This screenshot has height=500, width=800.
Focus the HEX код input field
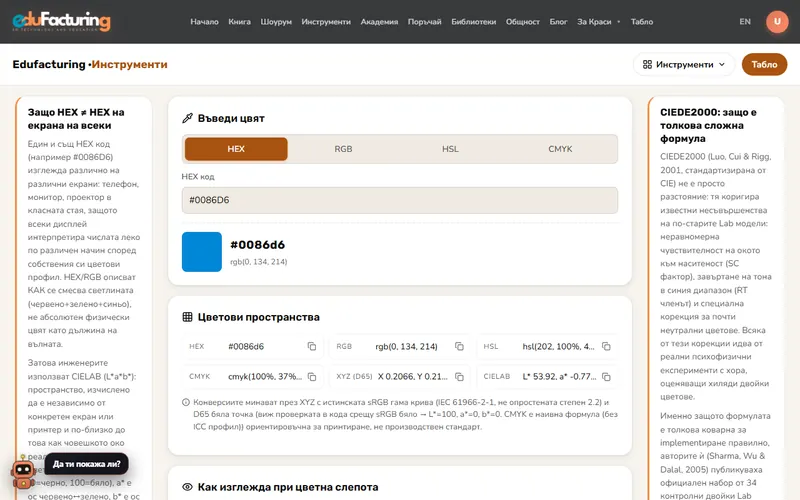(x=399, y=200)
